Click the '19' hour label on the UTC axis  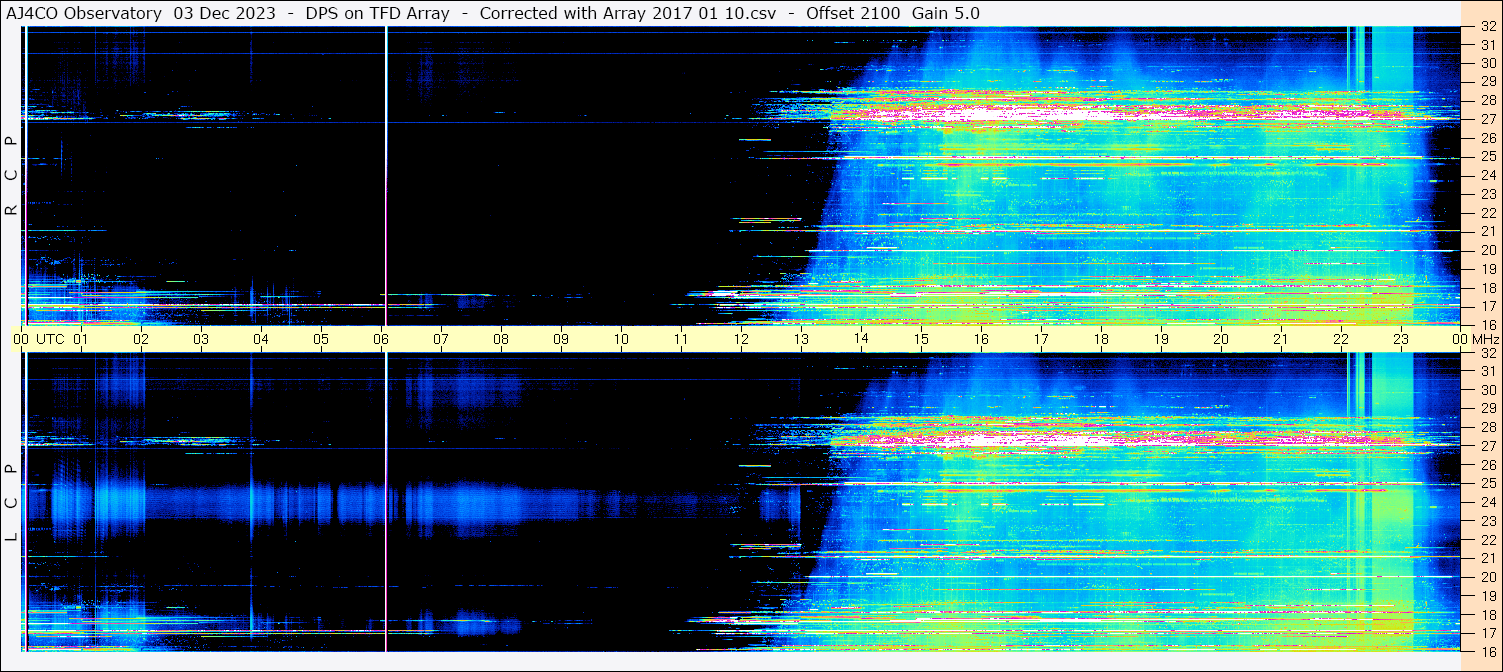[1161, 339]
